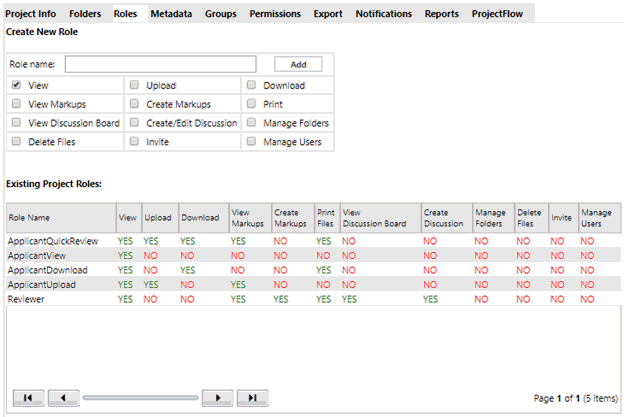Image resolution: width=624 pixels, height=417 pixels.
Task: Enable the Print permission checkbox
Action: click(251, 103)
